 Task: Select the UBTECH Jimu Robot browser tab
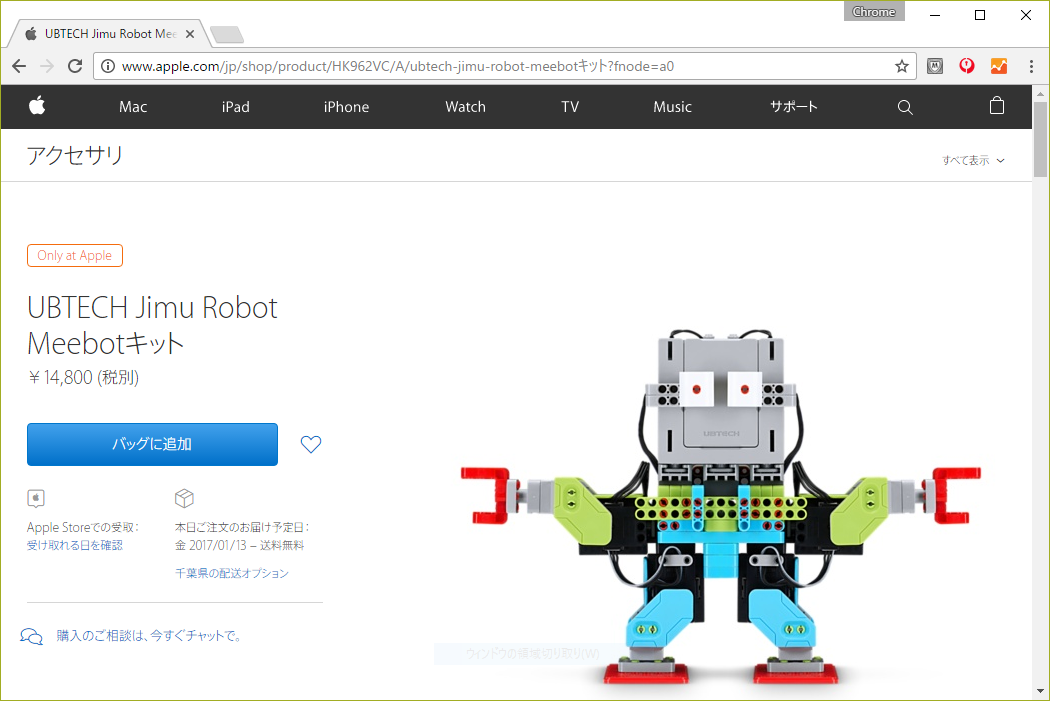(x=109, y=33)
